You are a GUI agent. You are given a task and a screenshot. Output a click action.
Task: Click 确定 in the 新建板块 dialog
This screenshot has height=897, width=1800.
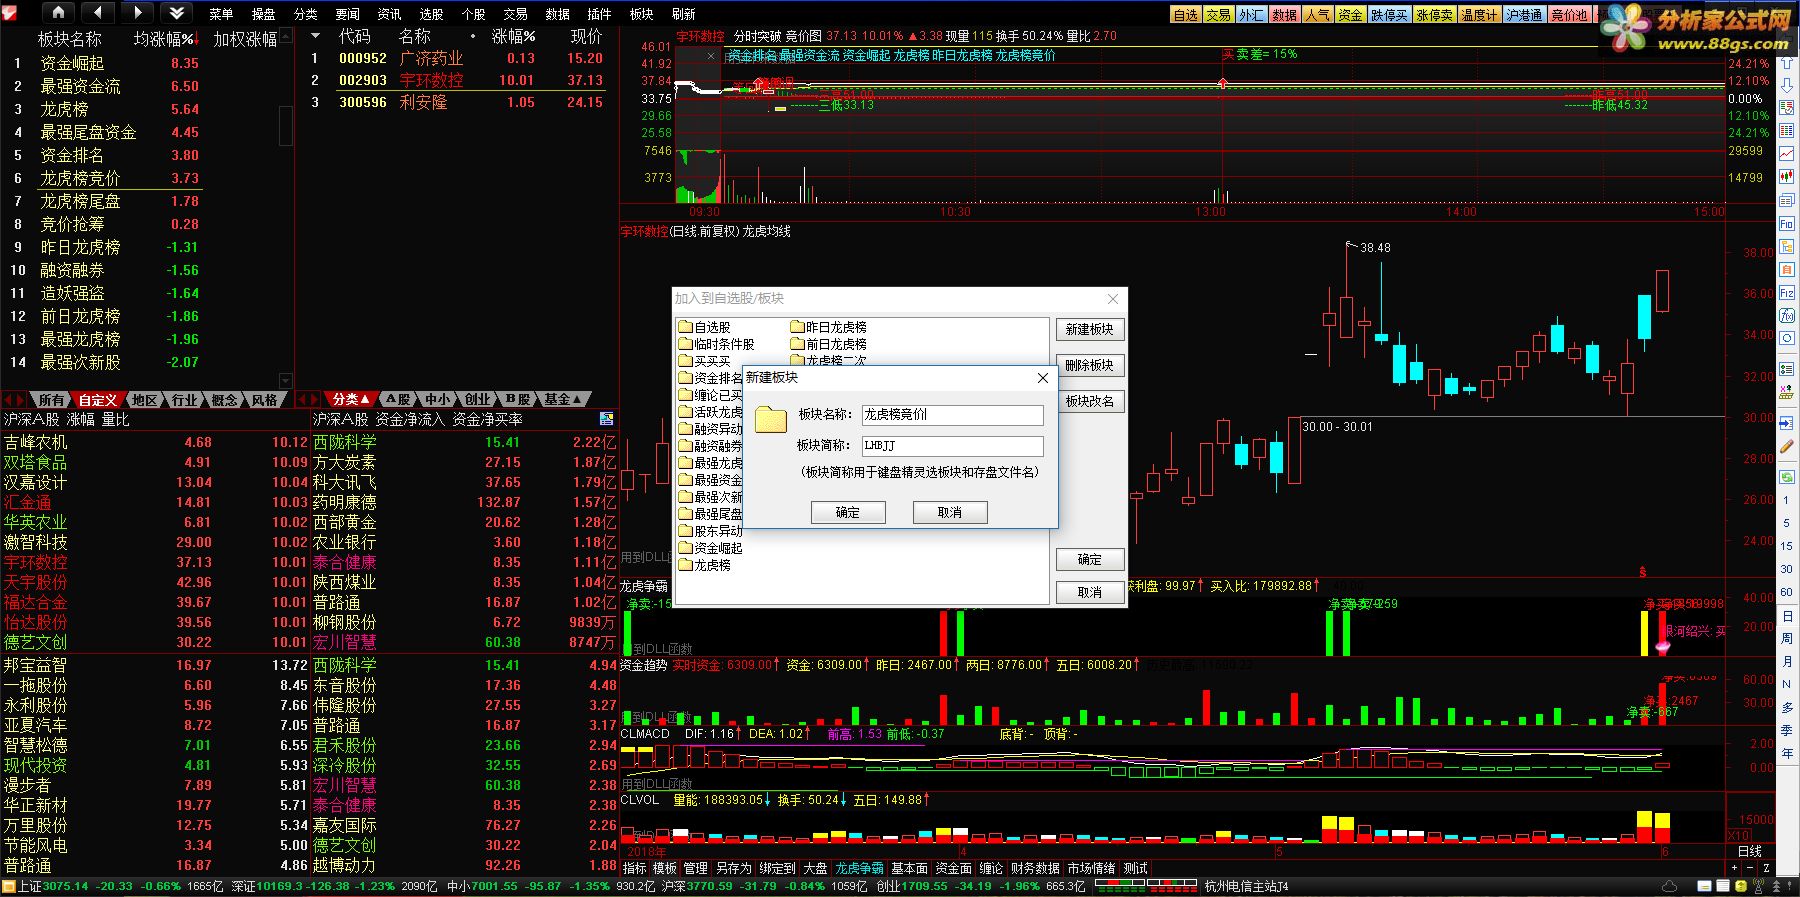848,512
